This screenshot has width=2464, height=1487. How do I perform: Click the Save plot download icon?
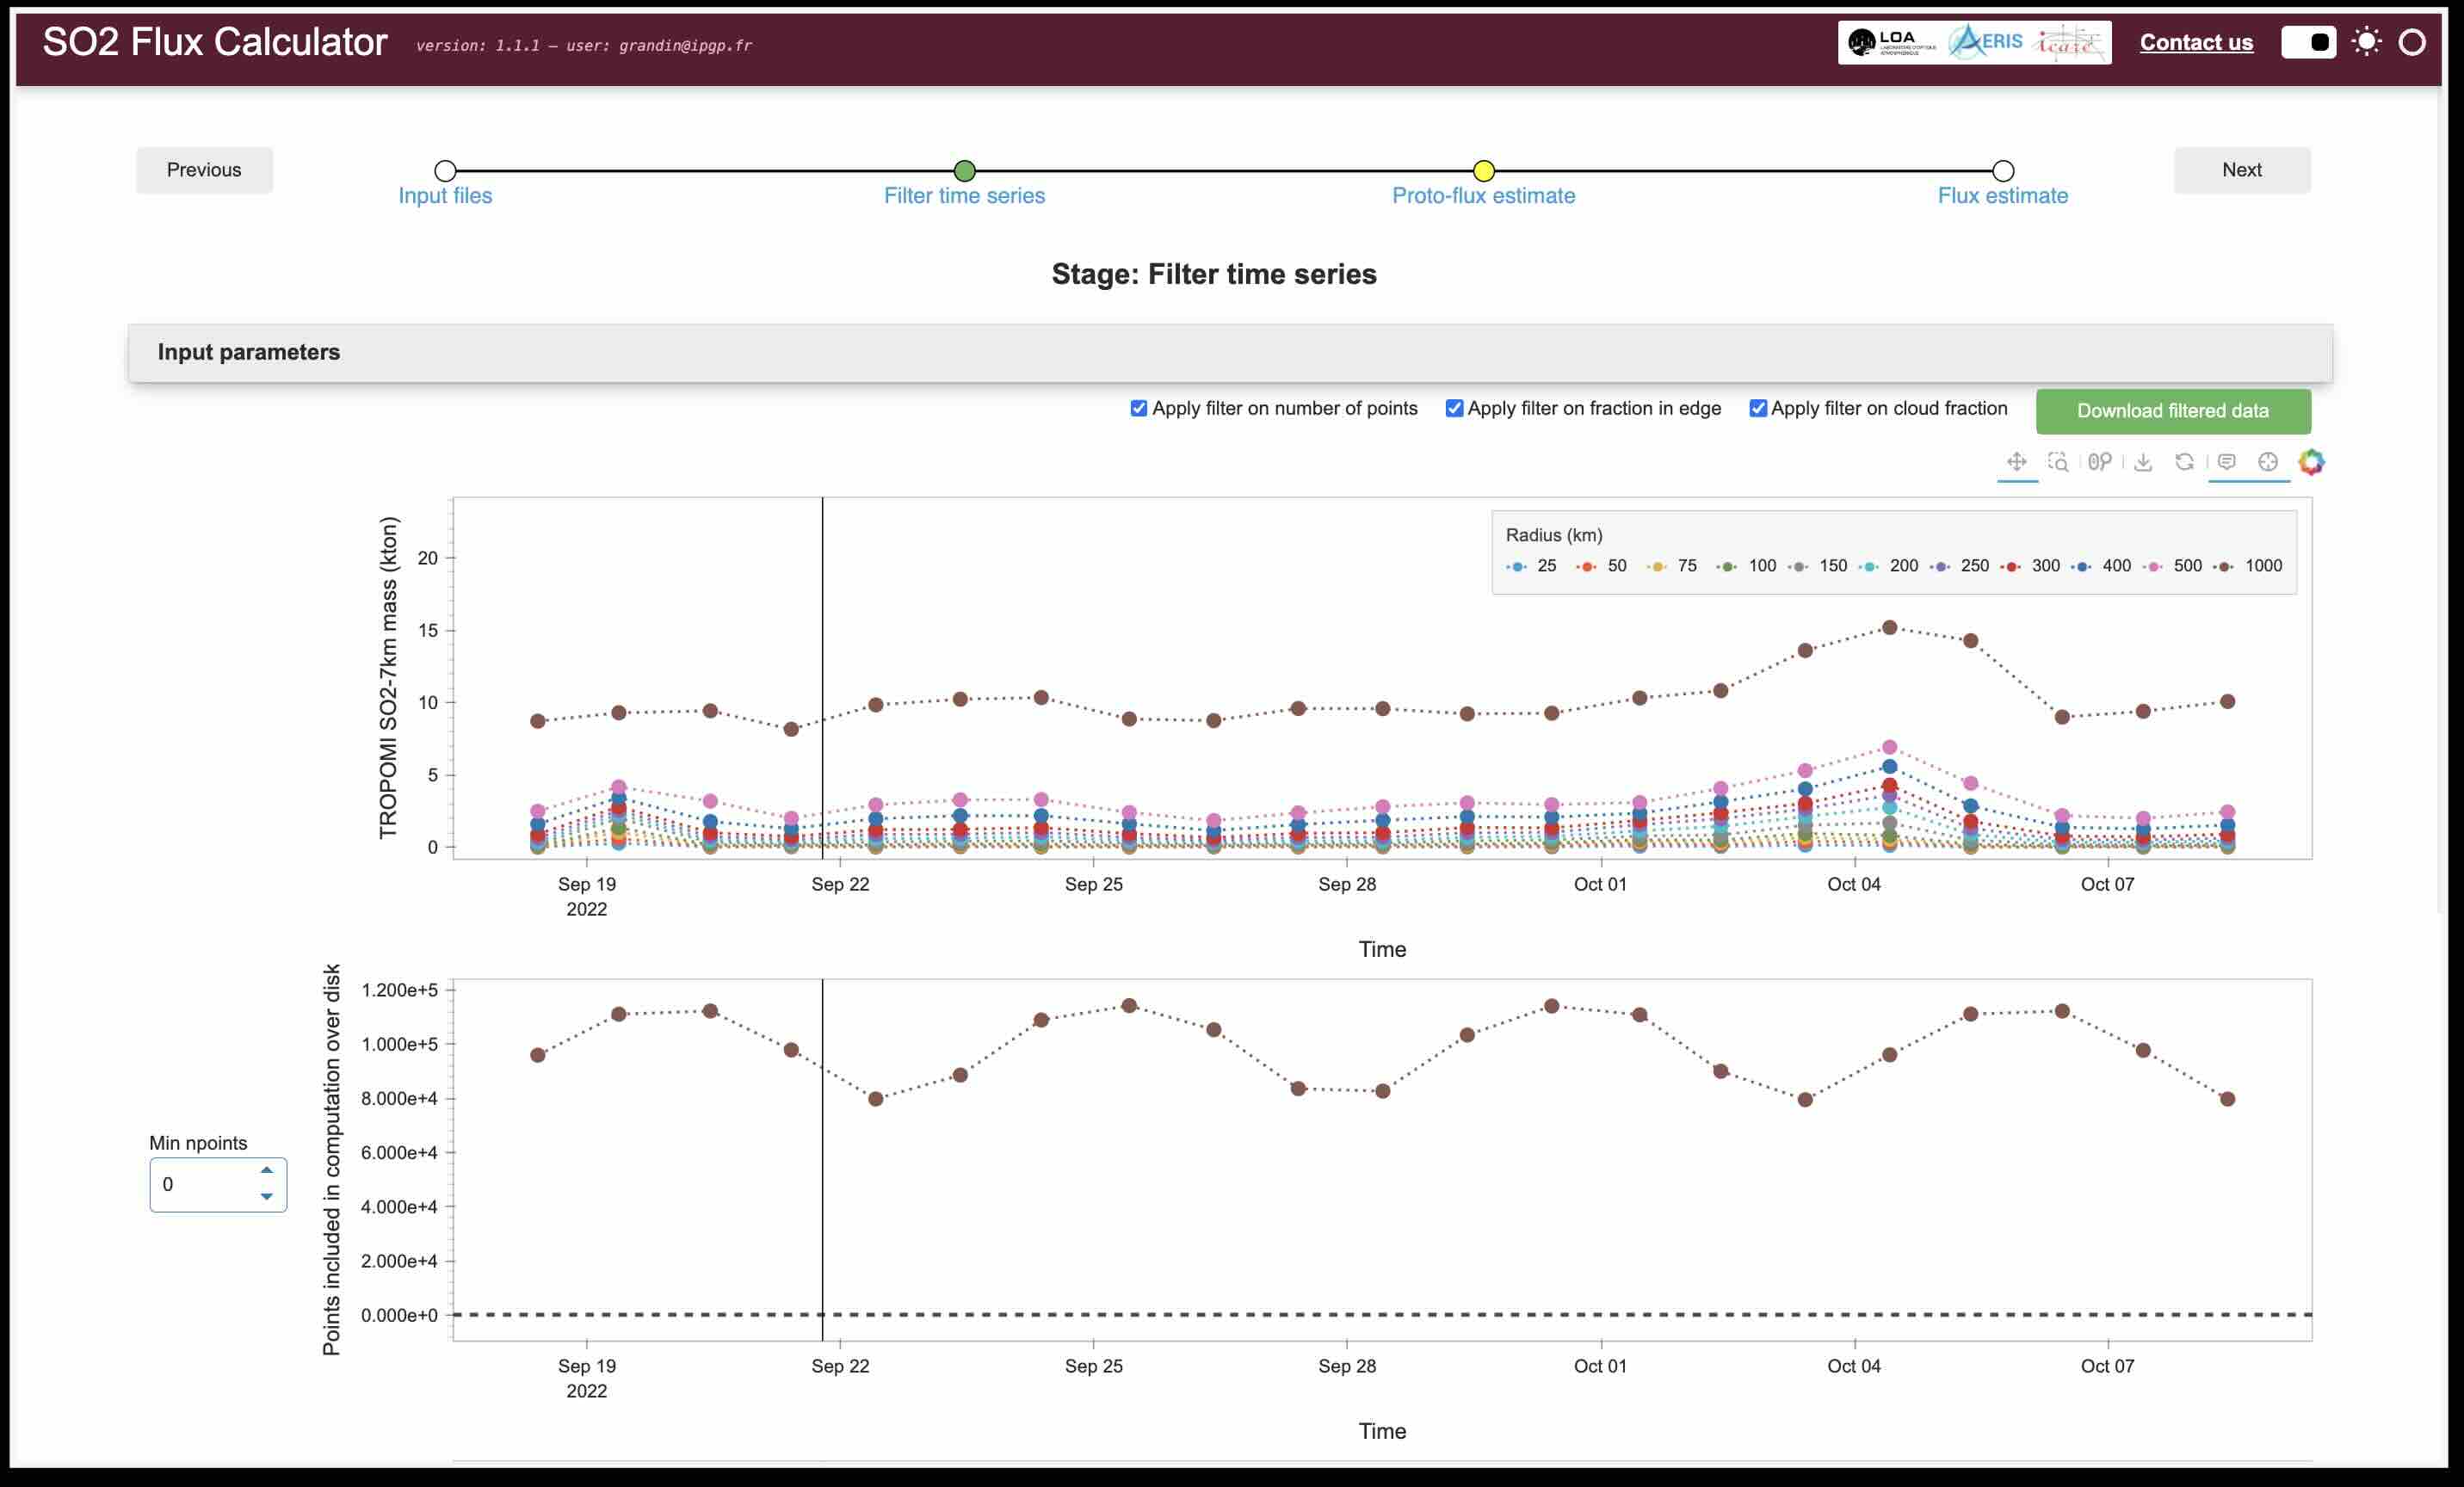(x=2143, y=462)
